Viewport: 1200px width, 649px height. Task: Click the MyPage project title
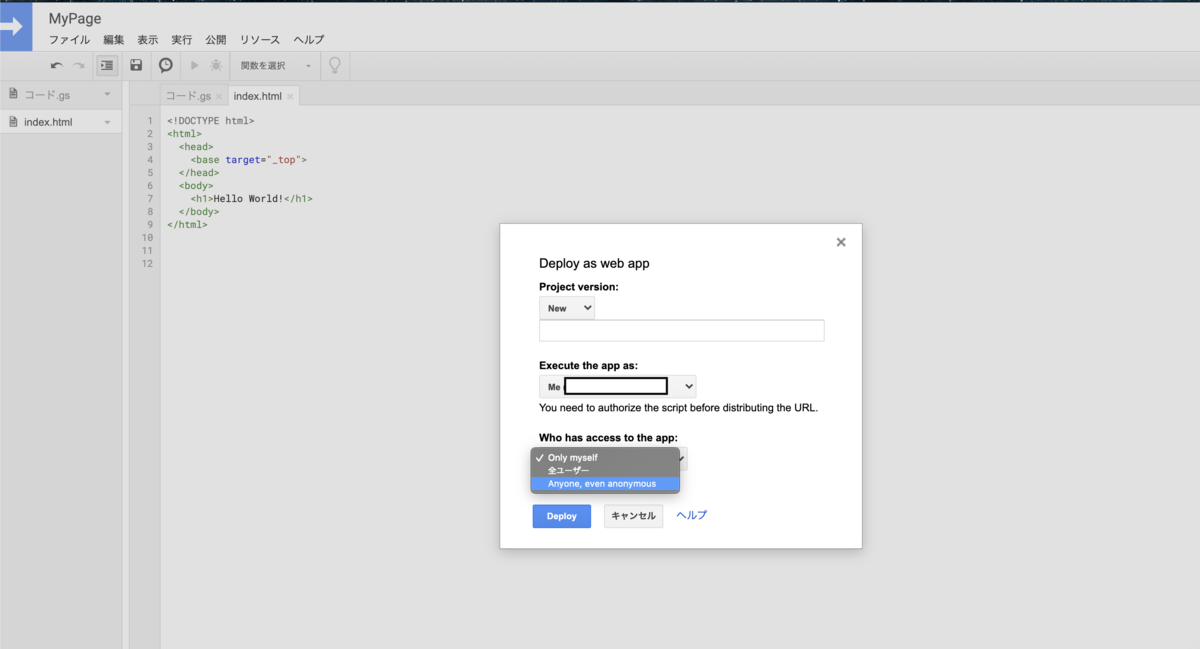coord(75,18)
